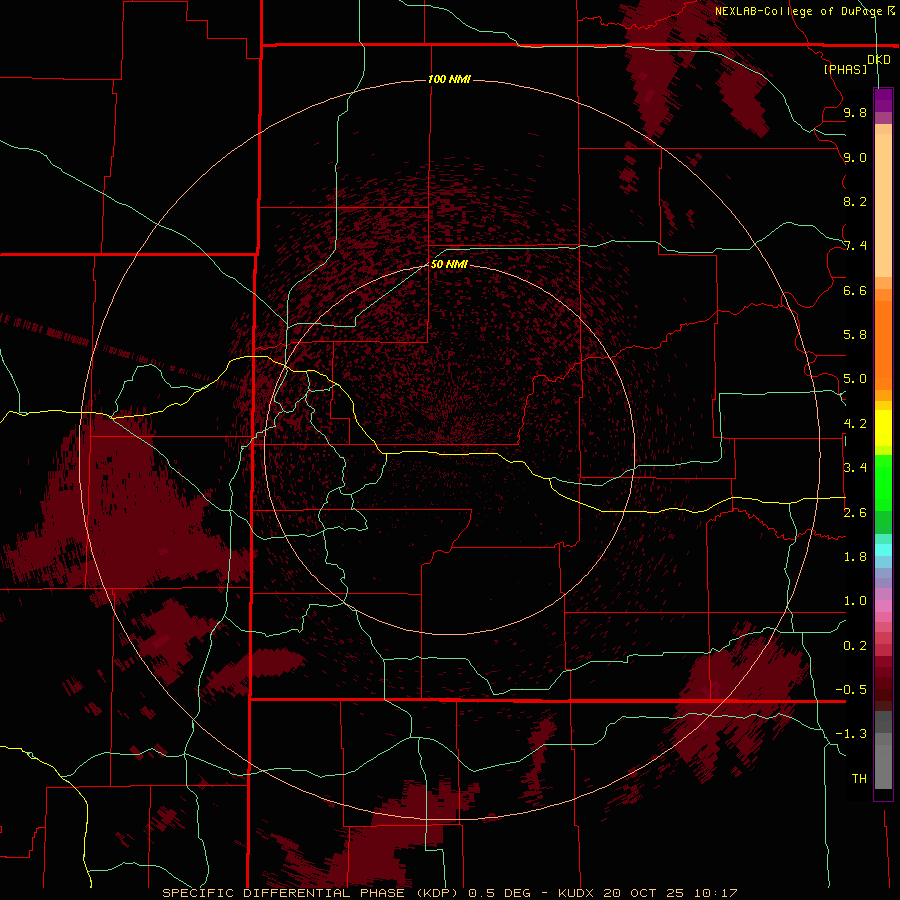
Task: Click the 1.0 scale value
Action: click(x=855, y=601)
